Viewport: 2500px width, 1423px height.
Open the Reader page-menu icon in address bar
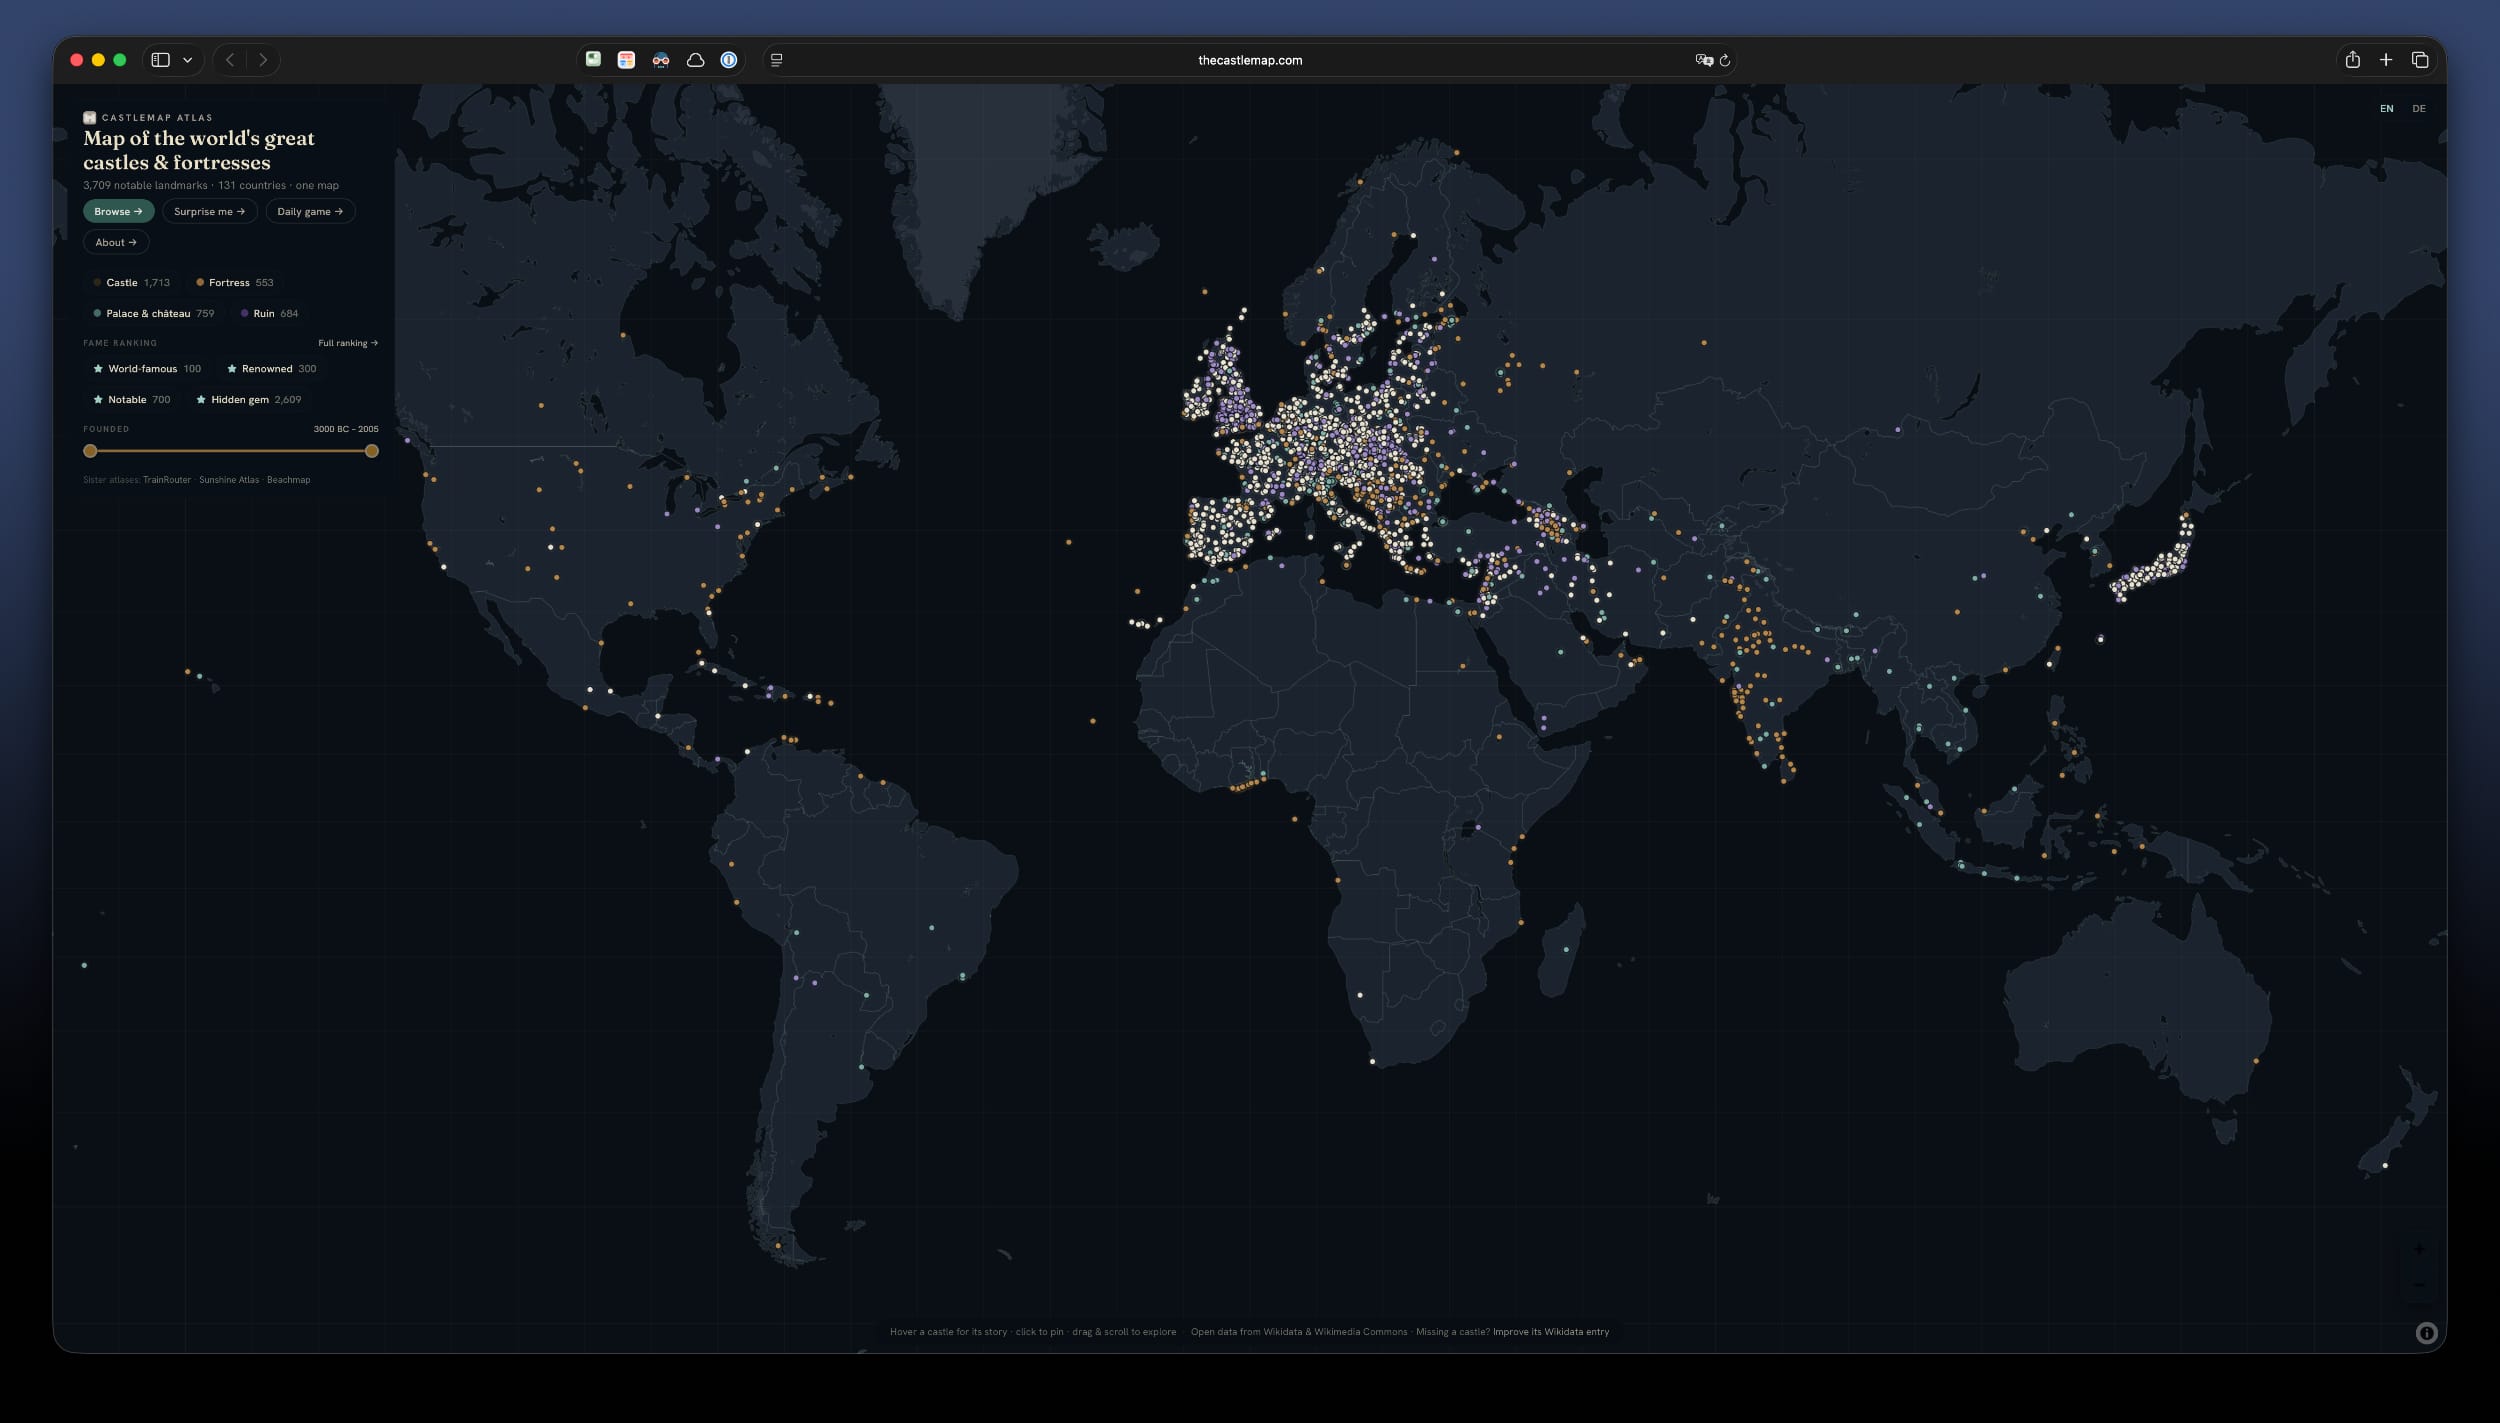pos(777,60)
